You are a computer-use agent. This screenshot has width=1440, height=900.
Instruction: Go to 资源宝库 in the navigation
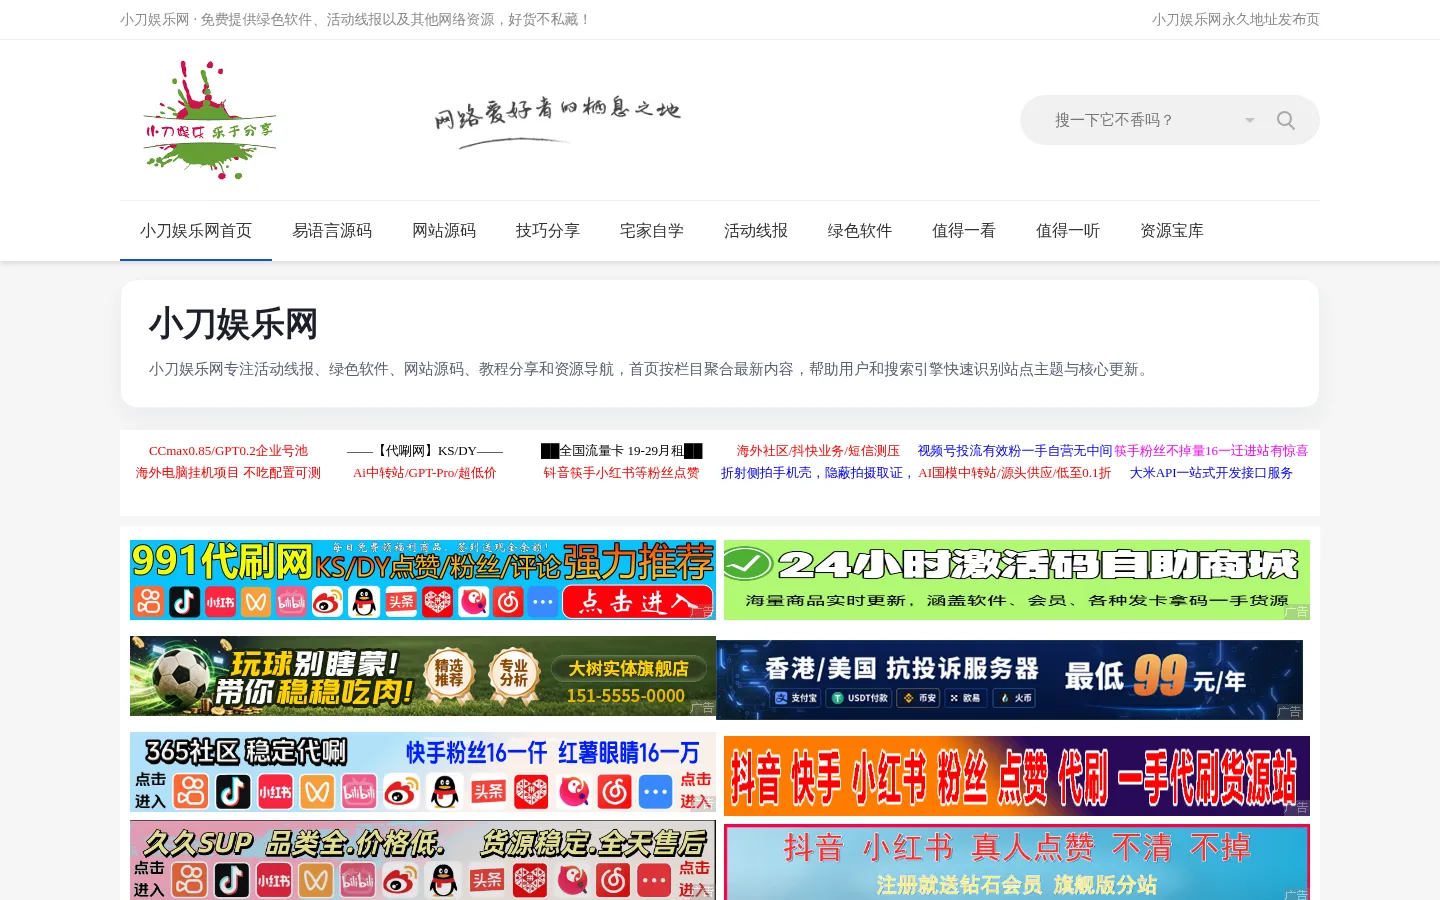1172,231
